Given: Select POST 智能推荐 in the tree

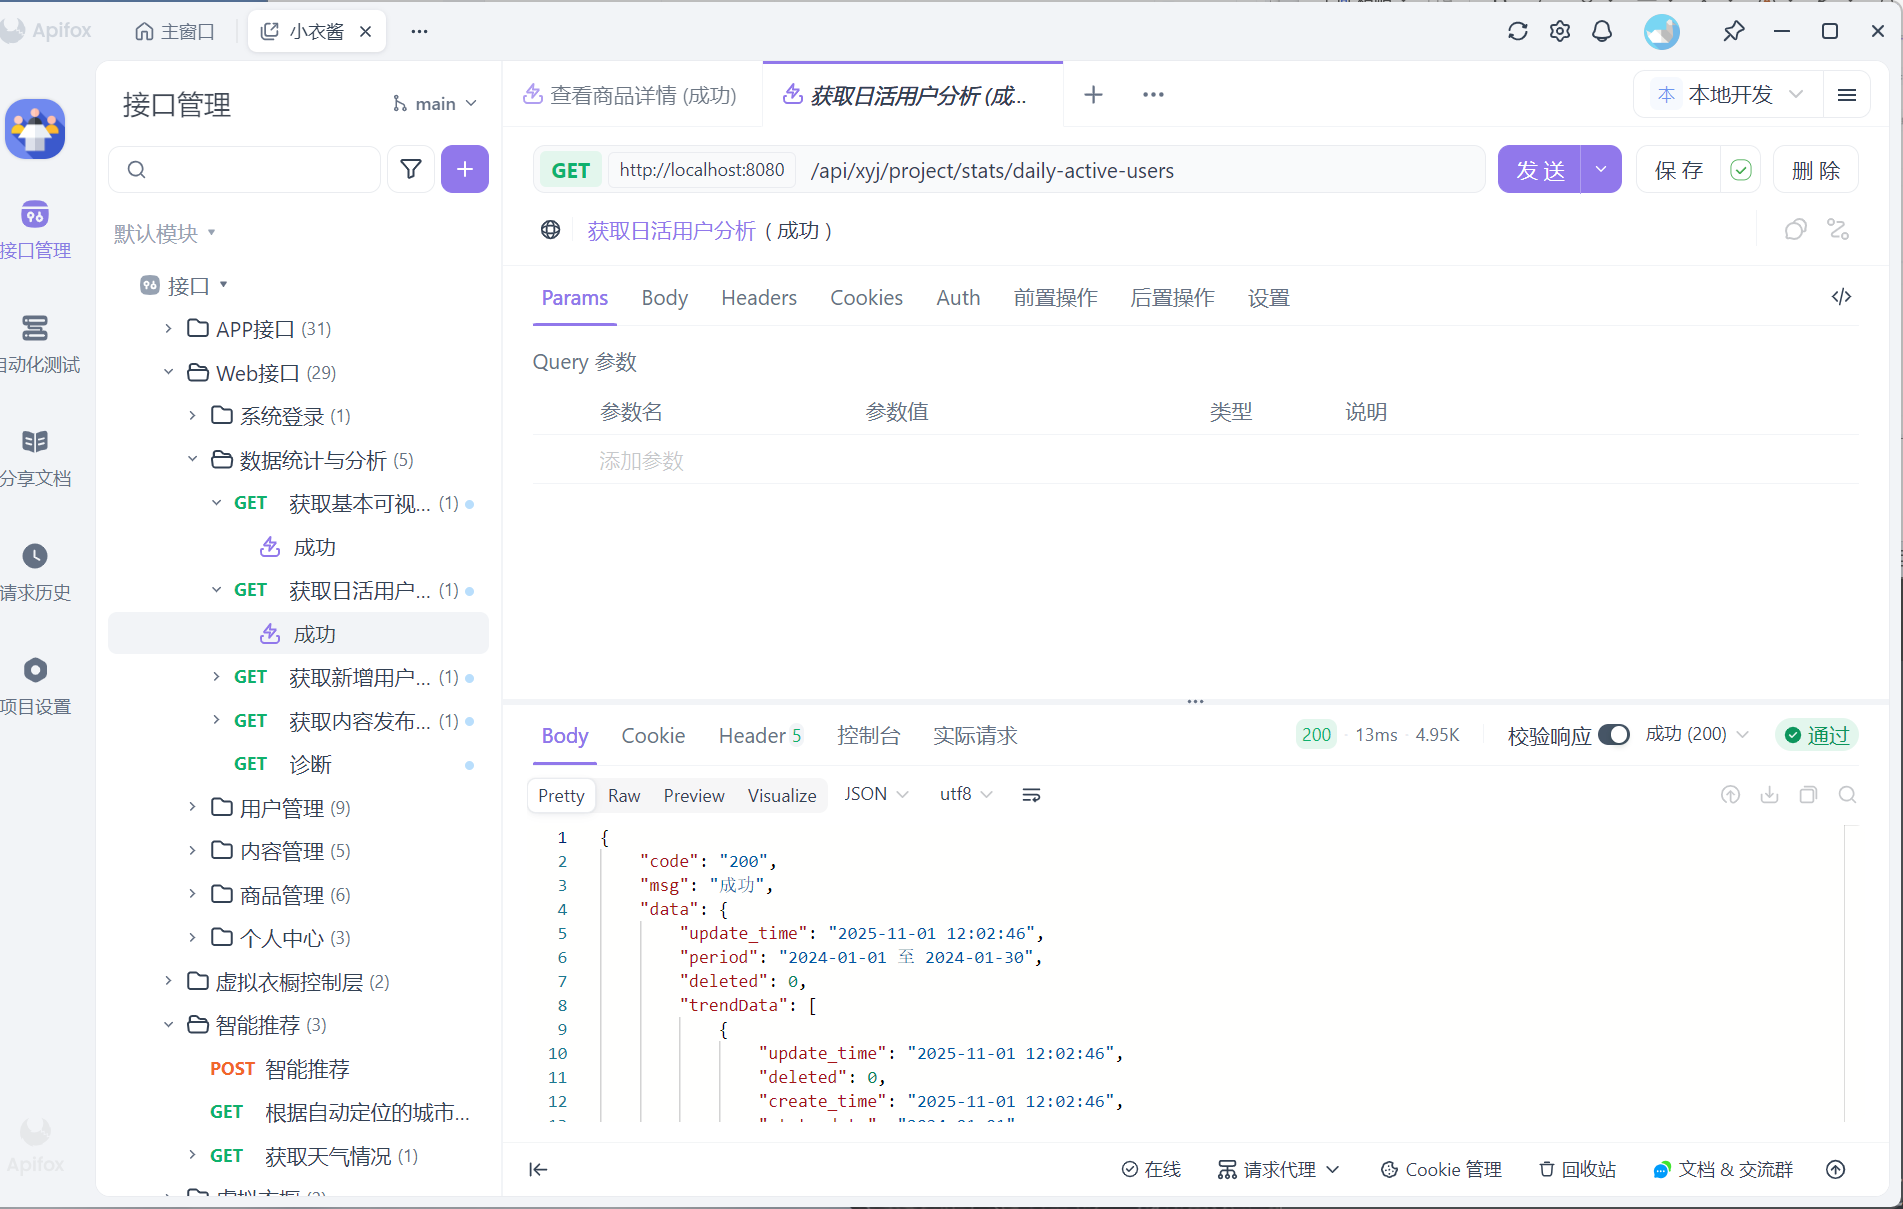Looking at the screenshot, I should [x=280, y=1069].
